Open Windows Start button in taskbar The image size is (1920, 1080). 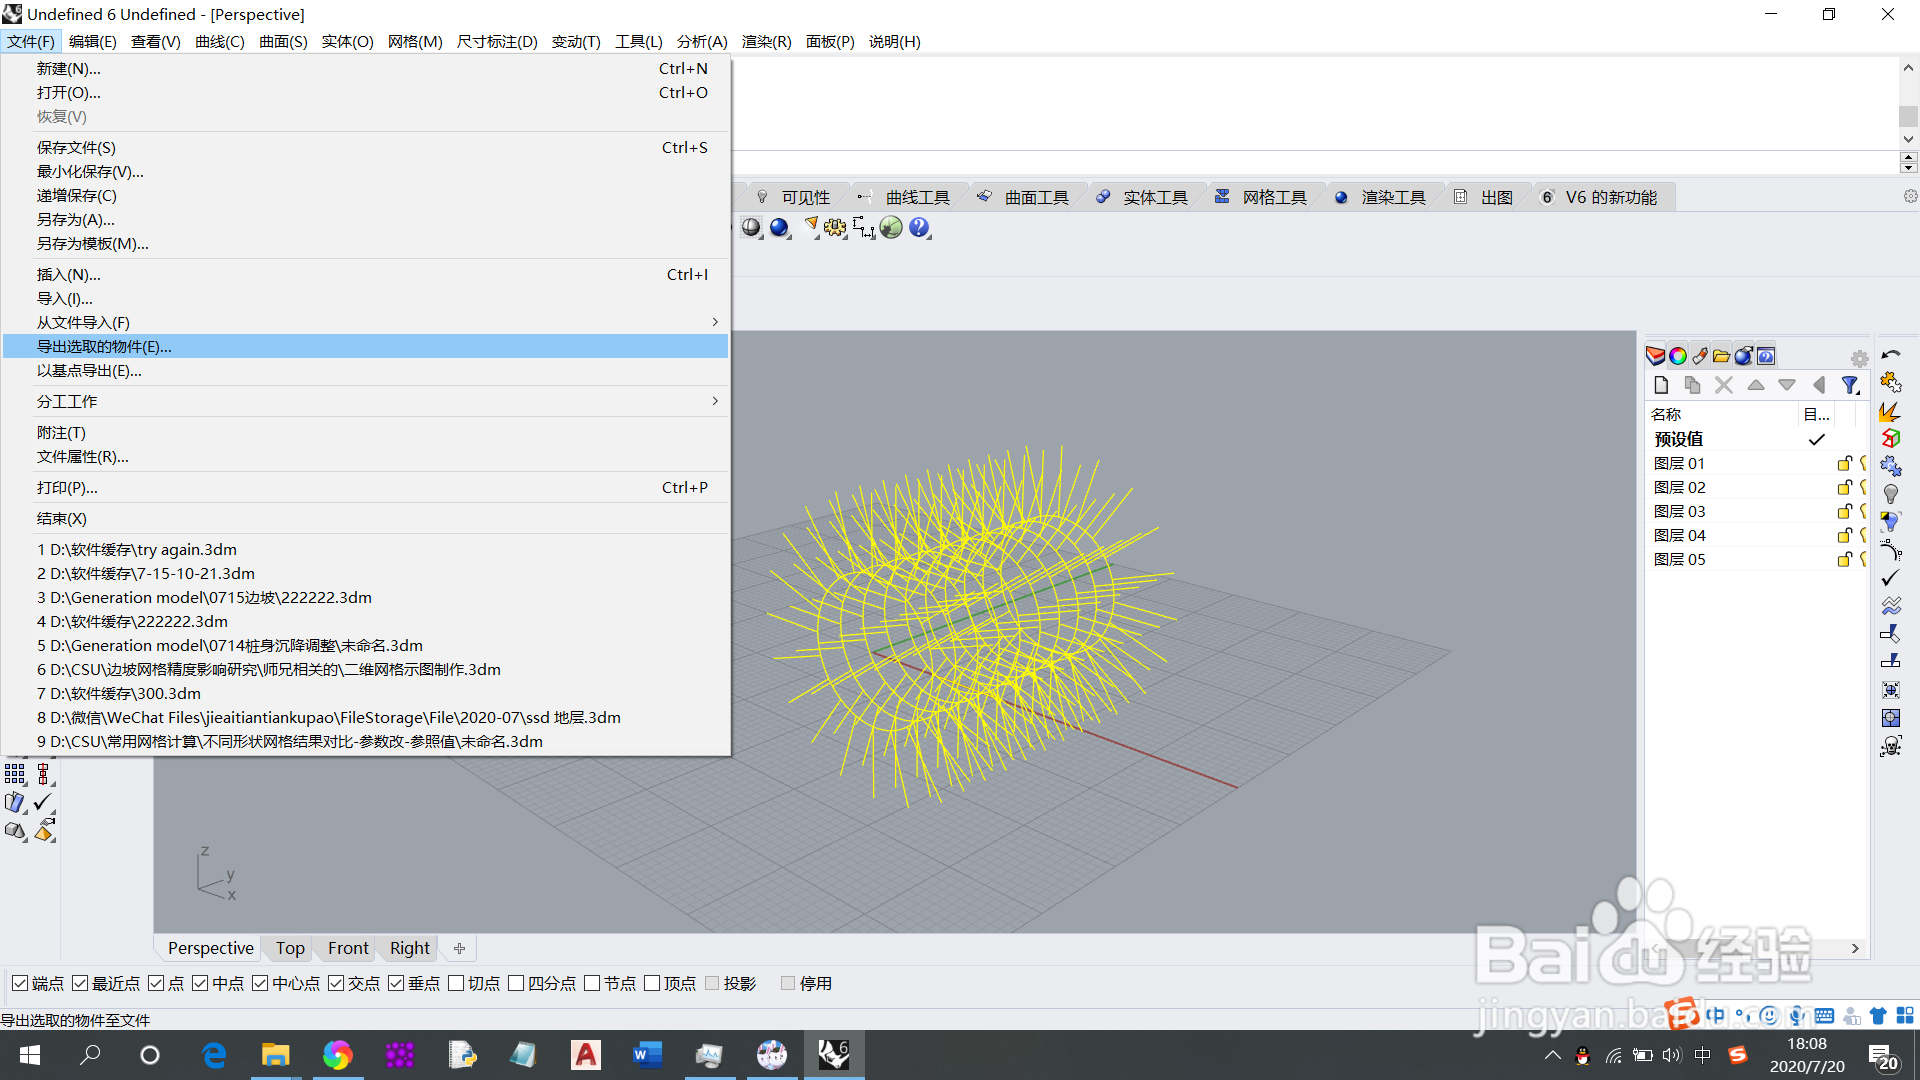click(30, 1055)
